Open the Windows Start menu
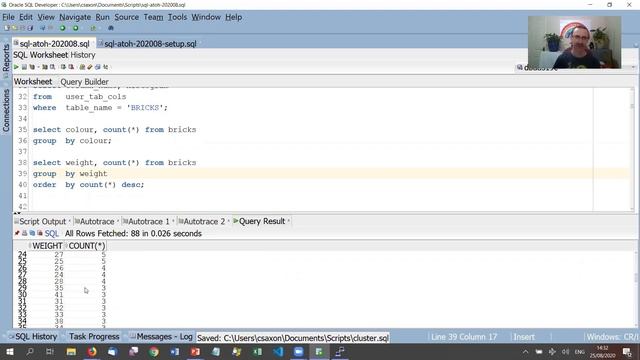Image resolution: width=640 pixels, height=360 pixels. [9, 351]
